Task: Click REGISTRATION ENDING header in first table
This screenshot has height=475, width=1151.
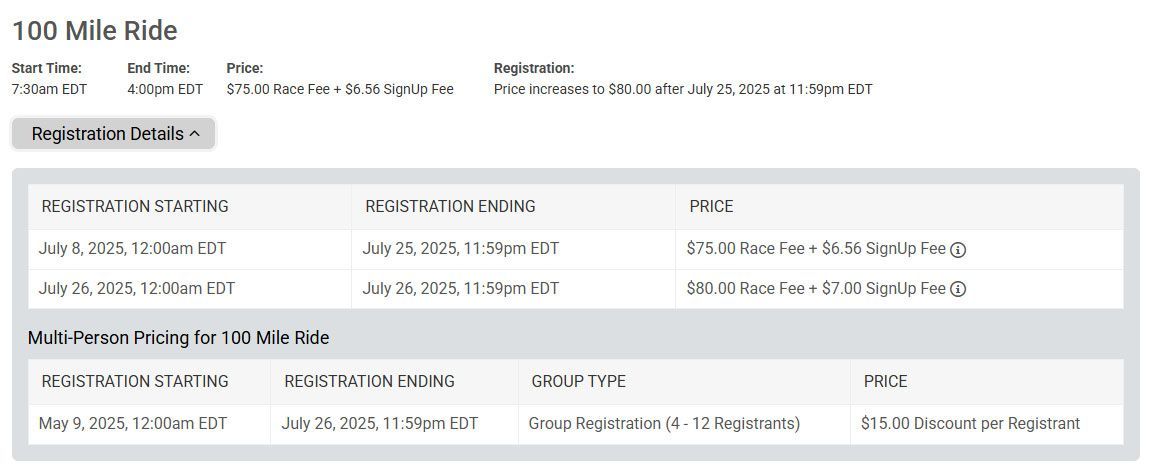Action: pos(450,206)
